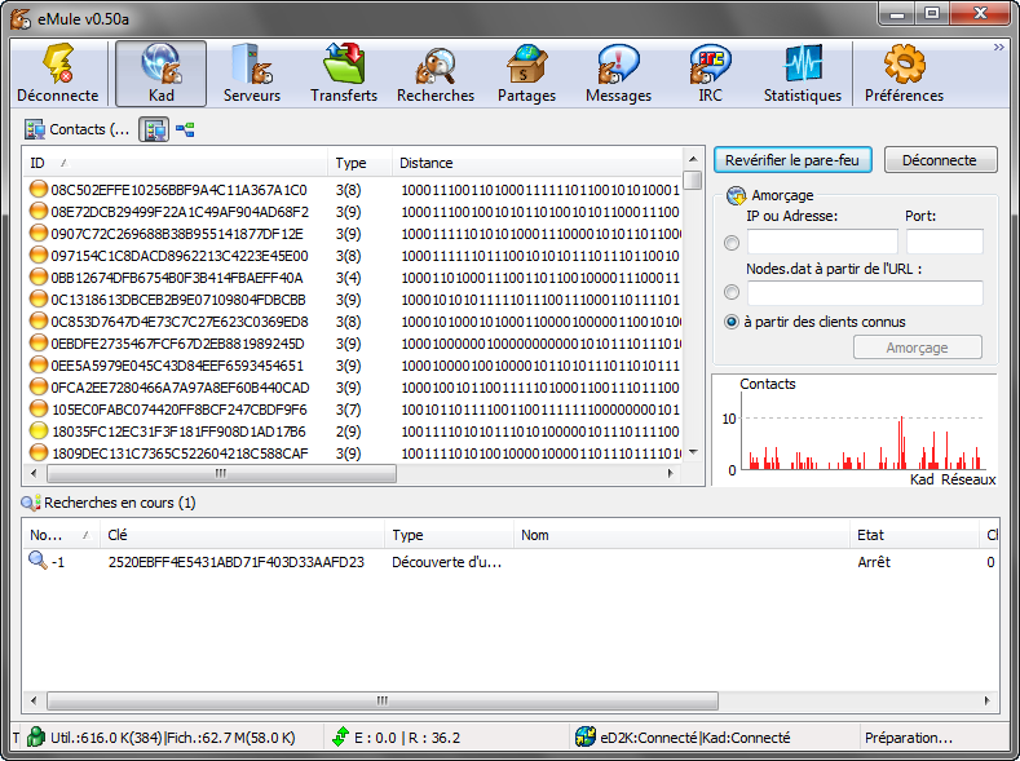Select the Nodes.dat URL radio button

point(731,292)
